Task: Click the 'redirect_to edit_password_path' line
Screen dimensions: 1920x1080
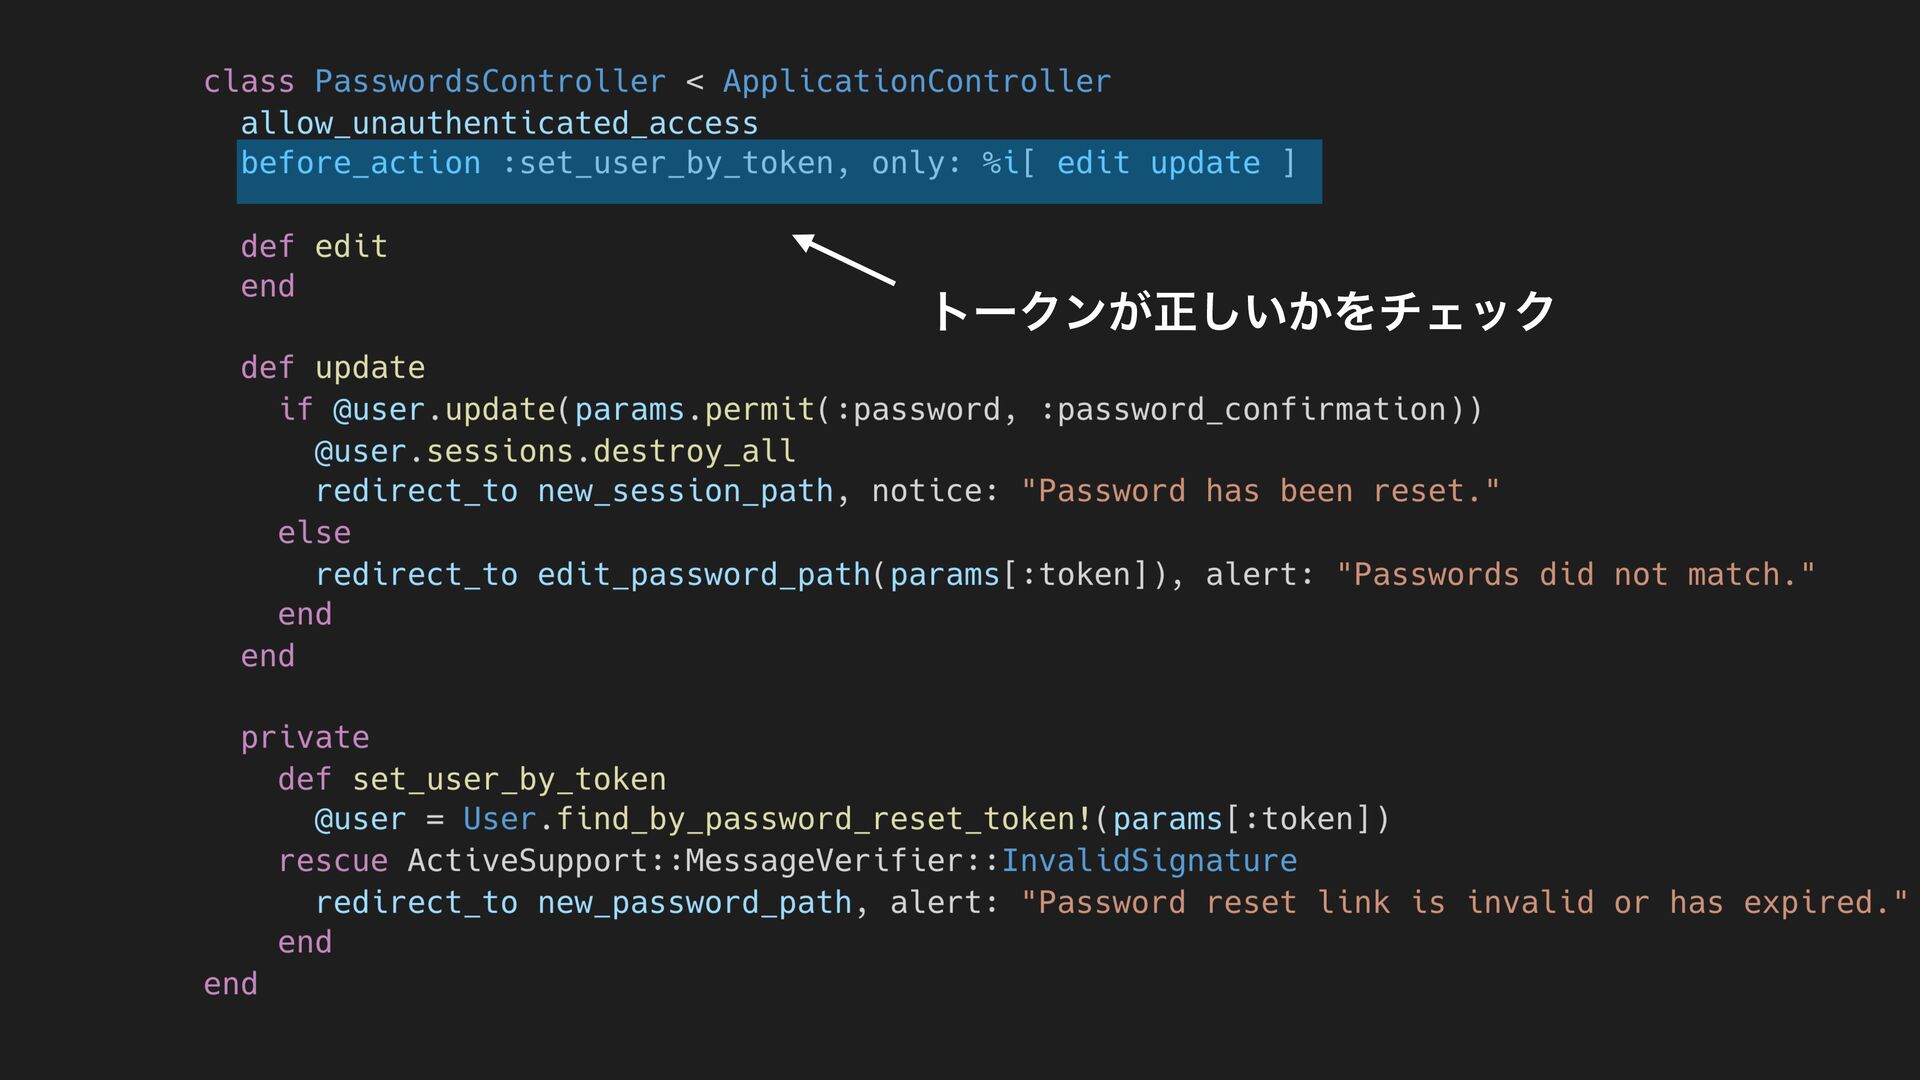Action: (x=1065, y=574)
